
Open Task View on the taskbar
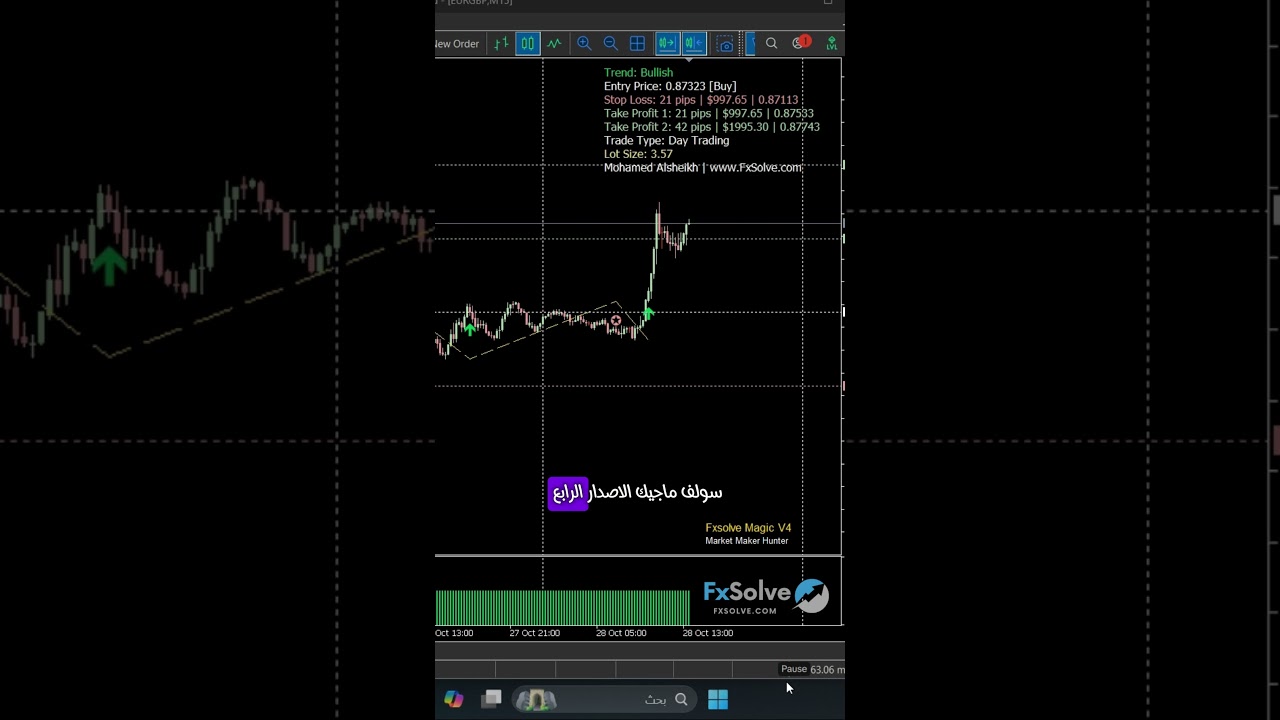491,699
